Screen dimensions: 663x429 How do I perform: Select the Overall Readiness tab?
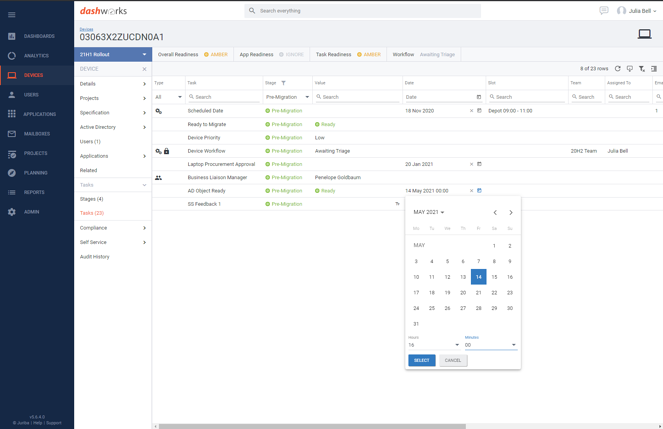[x=192, y=55]
